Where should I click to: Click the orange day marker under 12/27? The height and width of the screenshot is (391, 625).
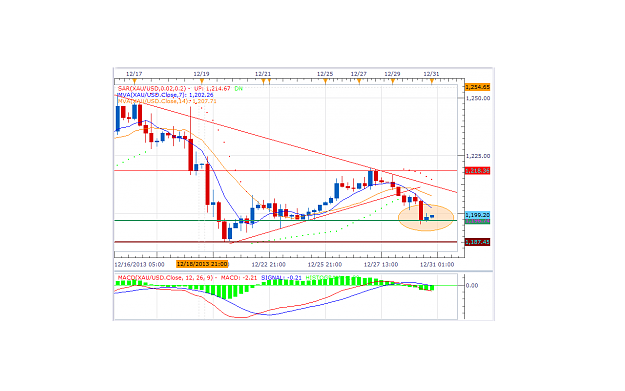click(359, 81)
